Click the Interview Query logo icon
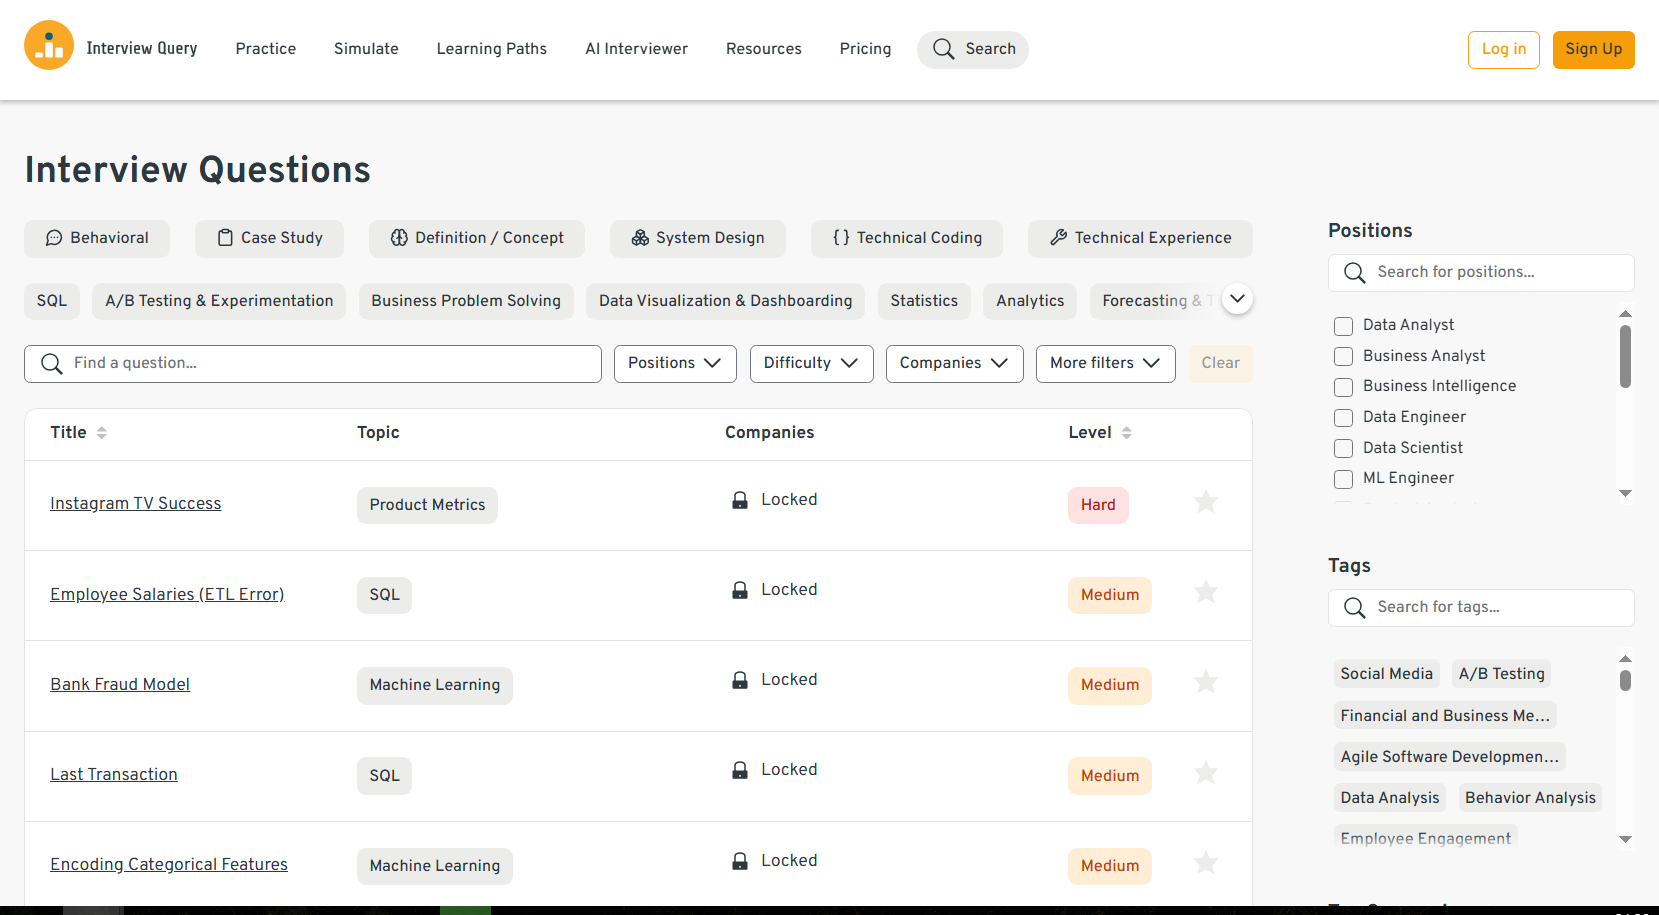Viewport: 1659px width, 915px height. [x=49, y=46]
